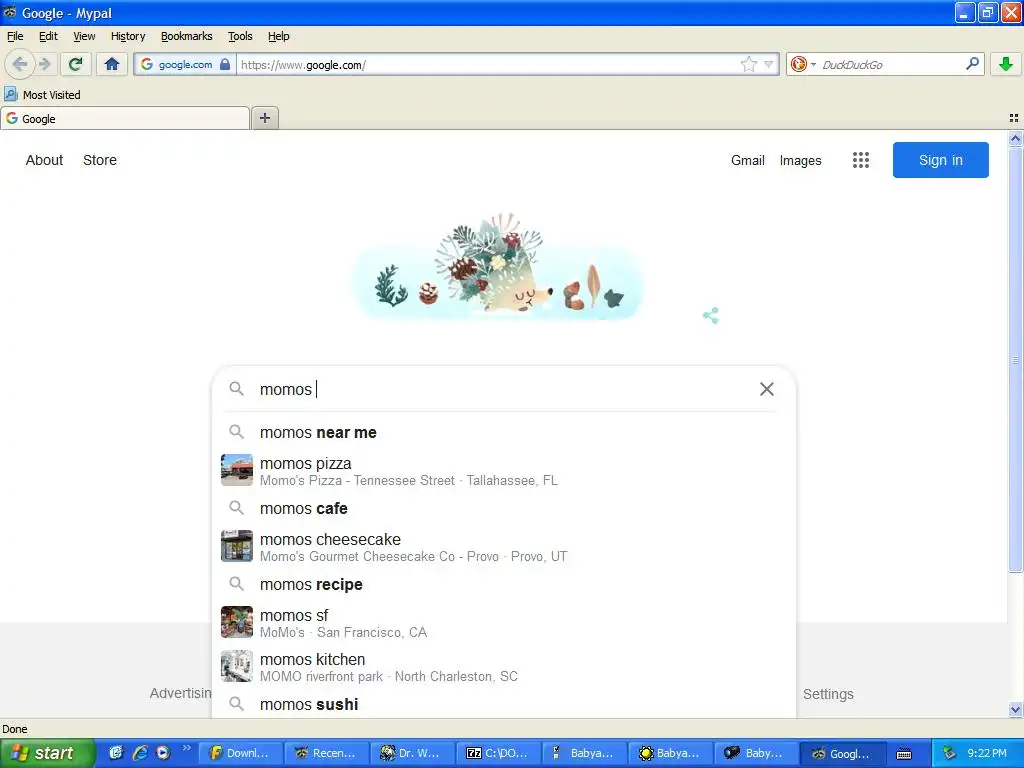Image resolution: width=1024 pixels, height=768 pixels.
Task: Open the File menu
Action: 15,36
